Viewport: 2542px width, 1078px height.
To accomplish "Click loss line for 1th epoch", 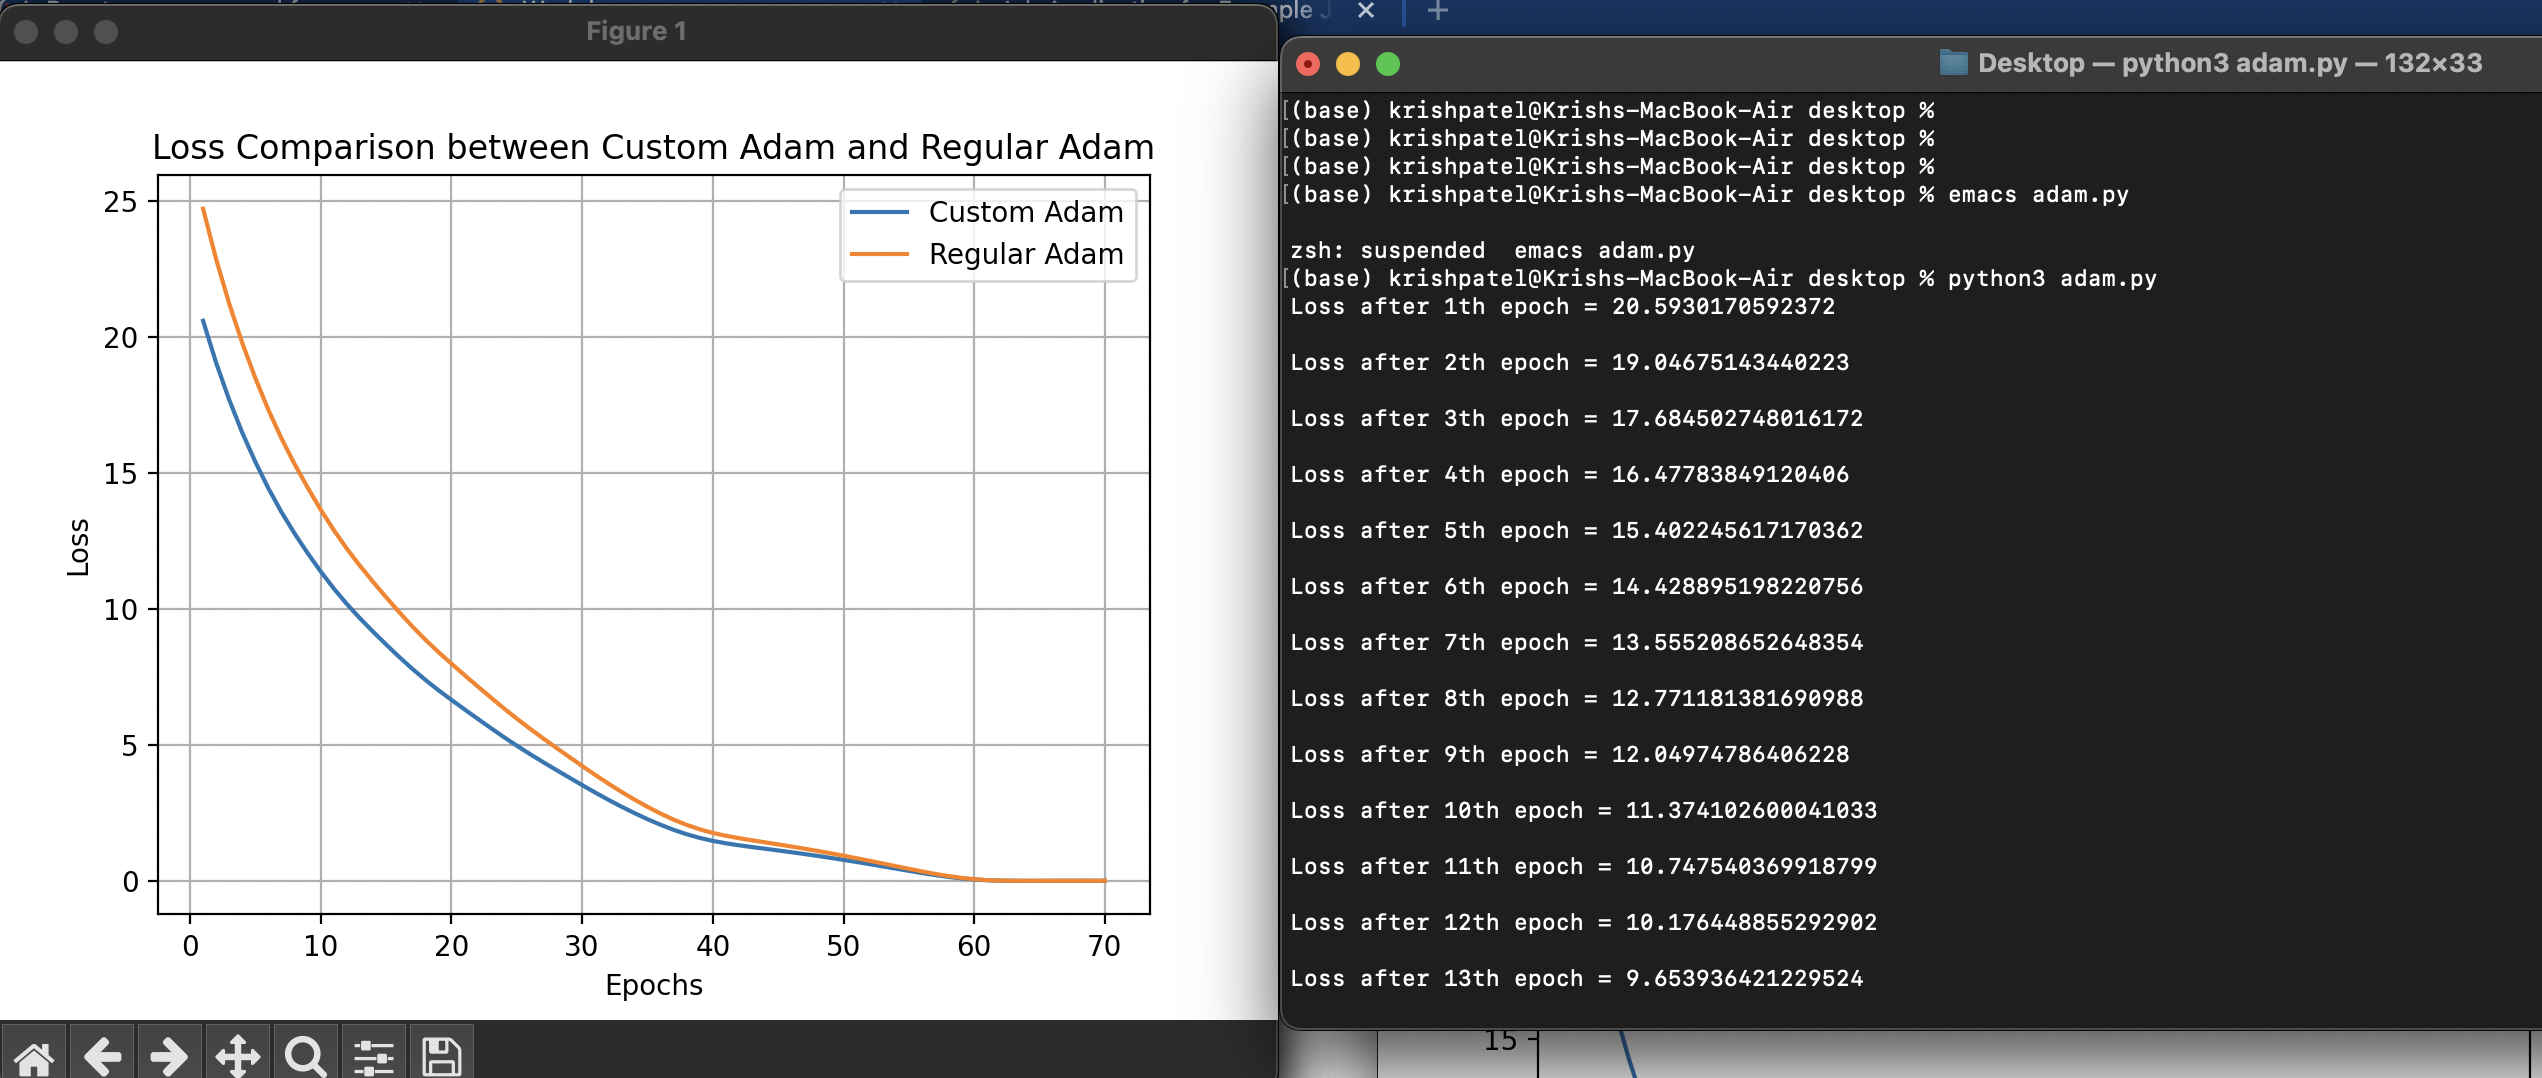I will [1562, 306].
